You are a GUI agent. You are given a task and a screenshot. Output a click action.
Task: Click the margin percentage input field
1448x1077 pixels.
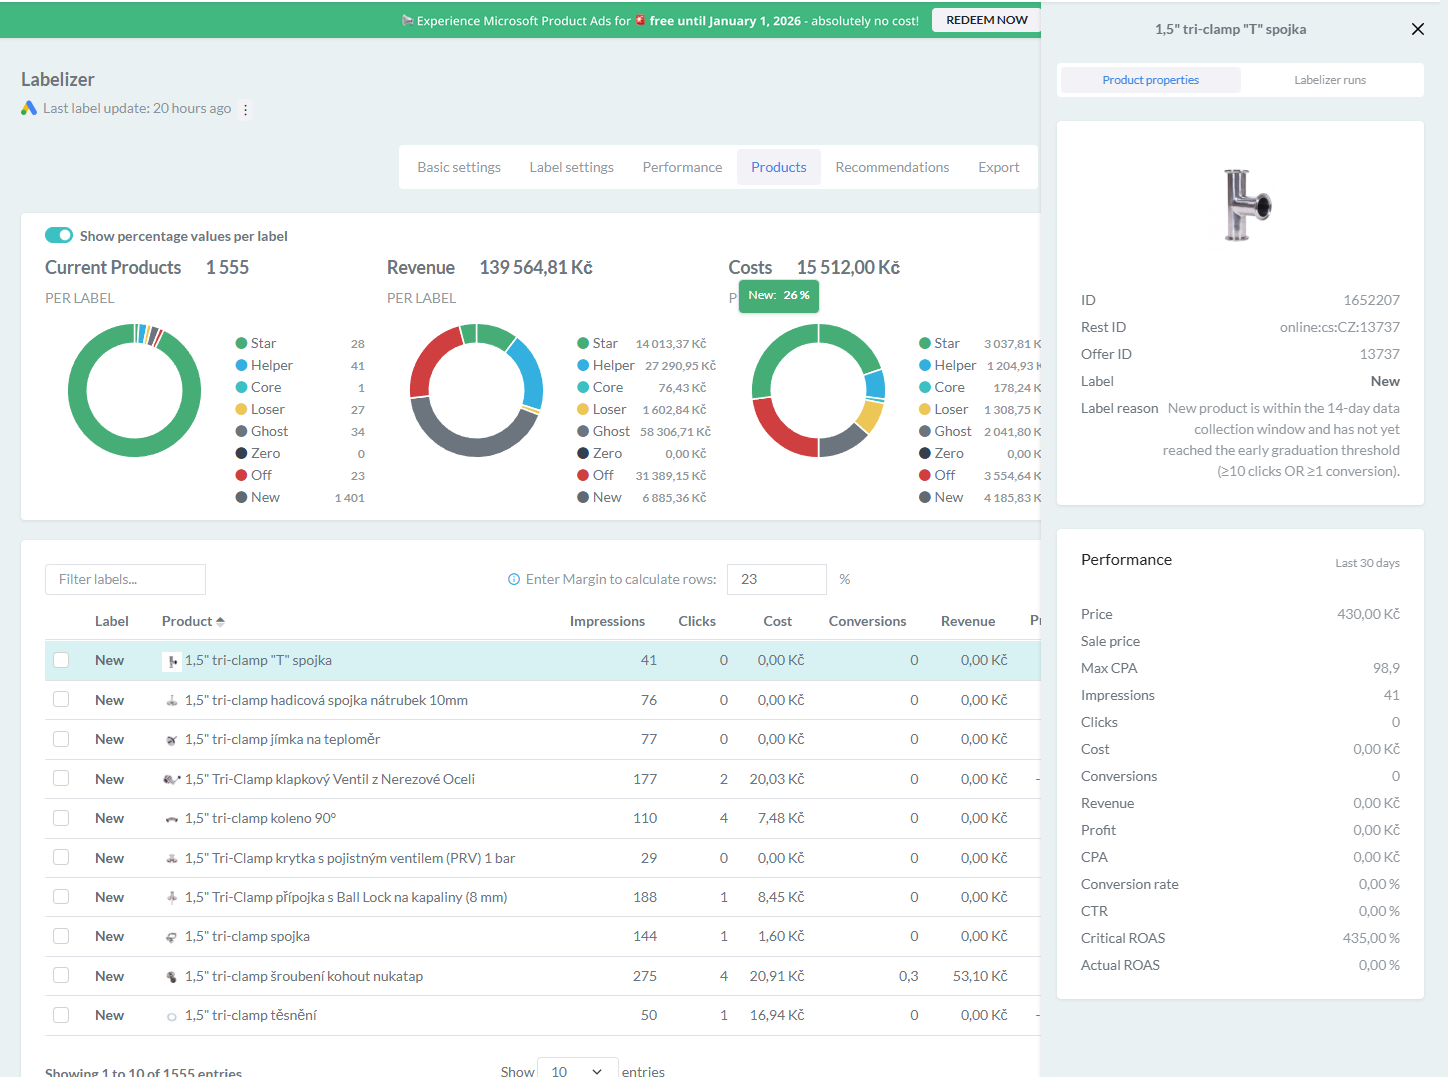pos(776,579)
